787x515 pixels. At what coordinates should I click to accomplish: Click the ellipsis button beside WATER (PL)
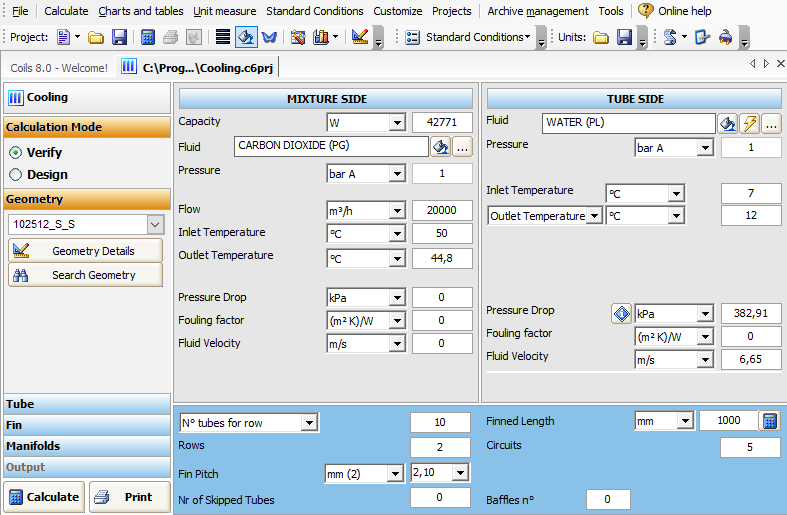coord(771,123)
